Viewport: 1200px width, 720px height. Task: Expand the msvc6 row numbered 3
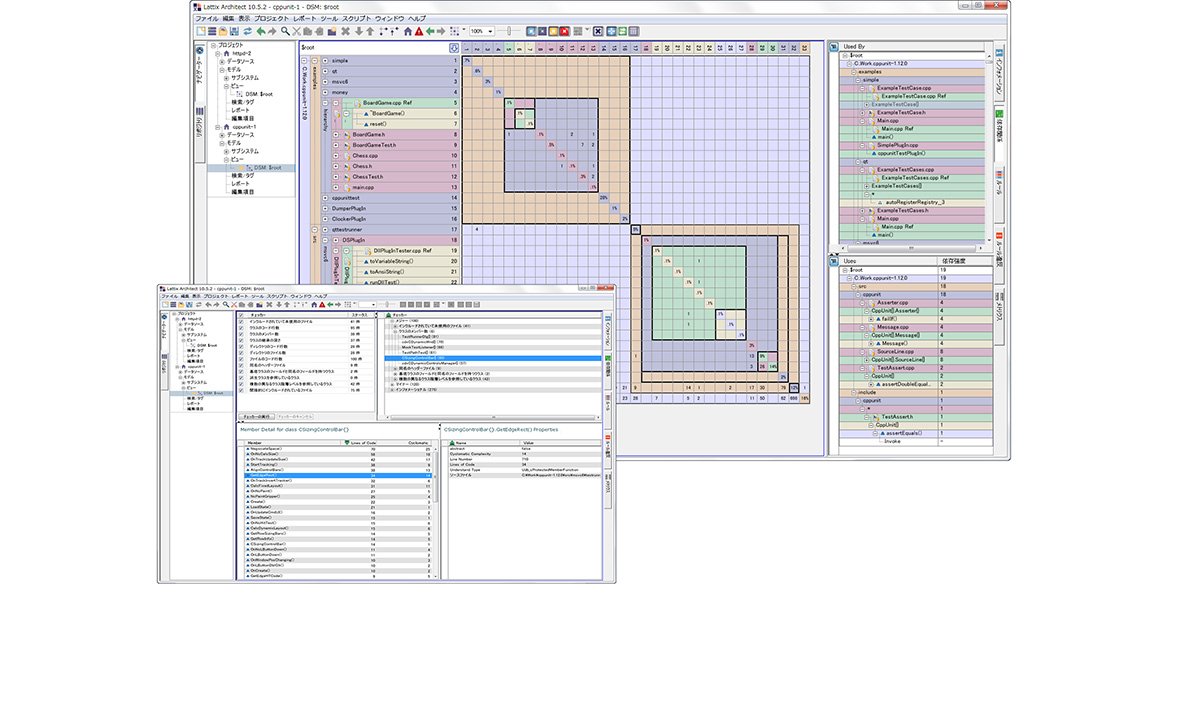(x=325, y=82)
